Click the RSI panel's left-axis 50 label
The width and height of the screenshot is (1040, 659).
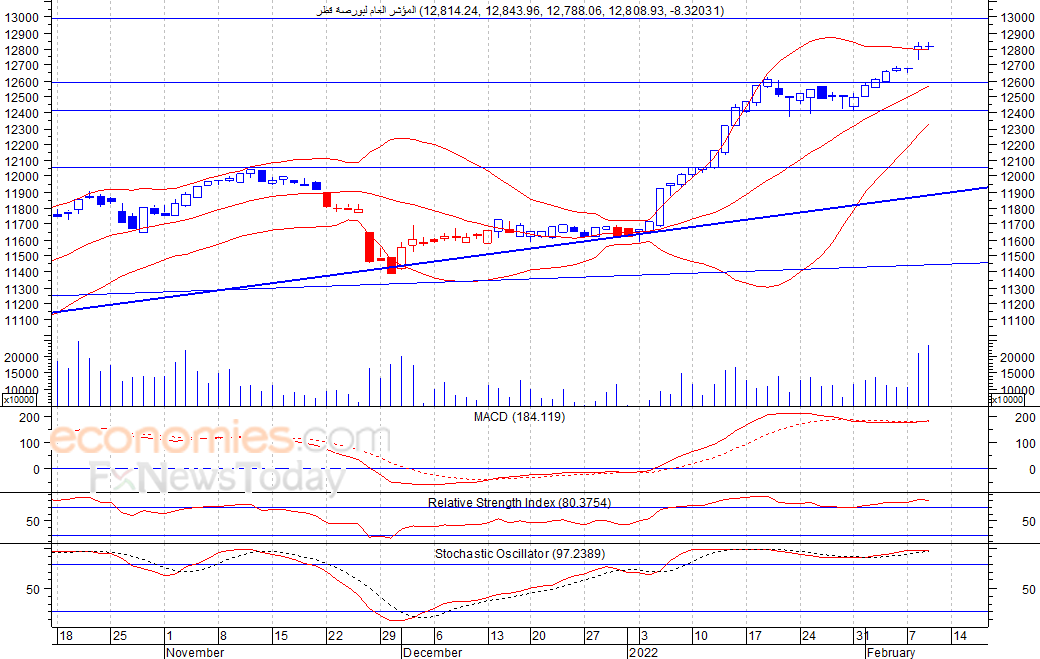[x=33, y=522]
